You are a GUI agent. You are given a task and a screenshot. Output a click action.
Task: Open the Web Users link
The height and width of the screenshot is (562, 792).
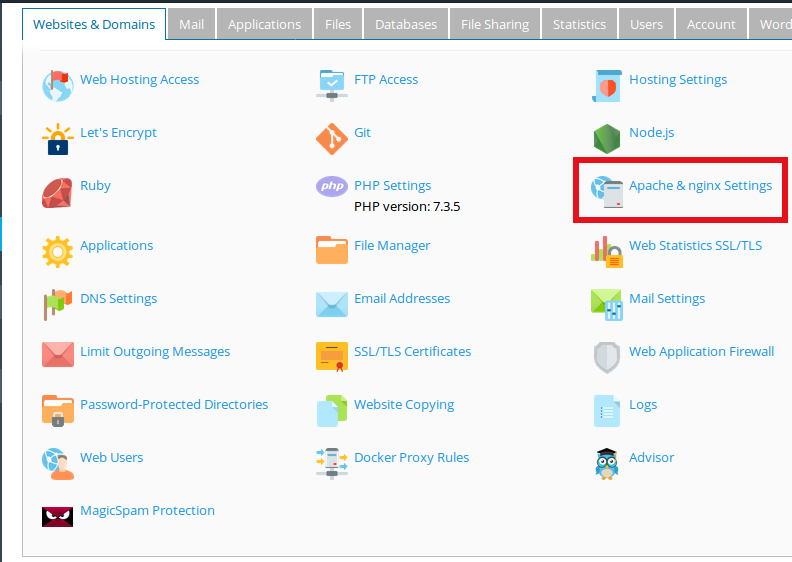pyautogui.click(x=112, y=458)
